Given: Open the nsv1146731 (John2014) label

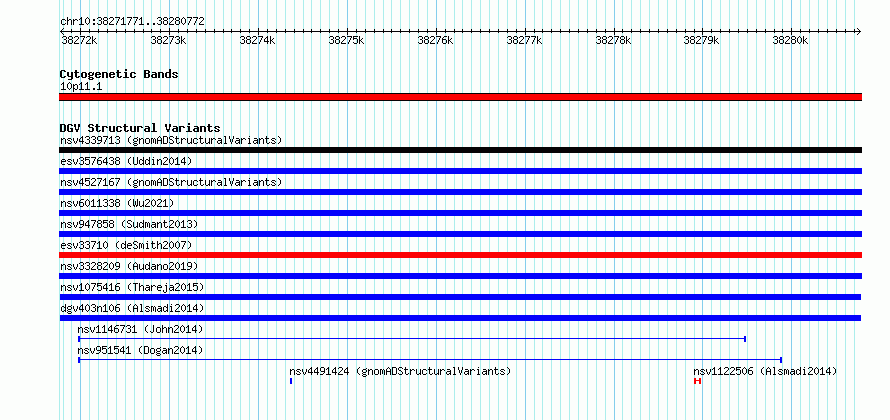Looking at the screenshot, I should click(140, 329).
